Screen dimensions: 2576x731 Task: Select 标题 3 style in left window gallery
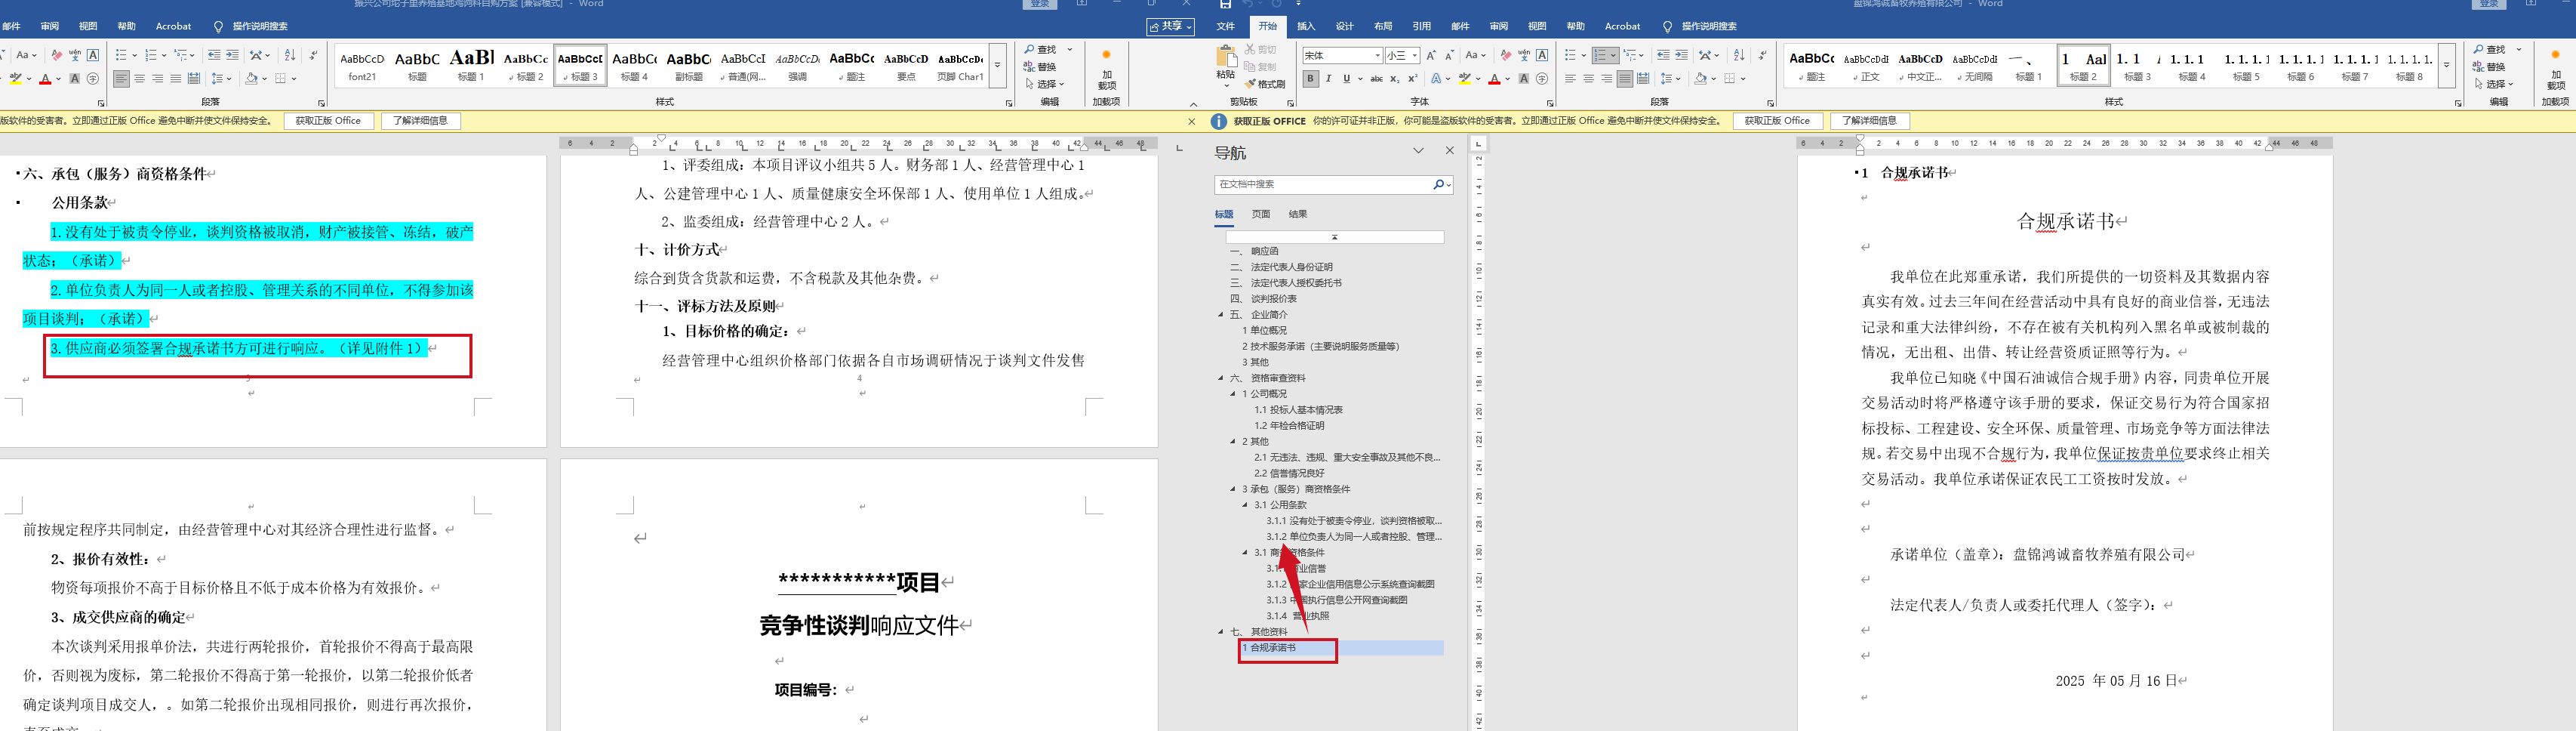pos(580,65)
